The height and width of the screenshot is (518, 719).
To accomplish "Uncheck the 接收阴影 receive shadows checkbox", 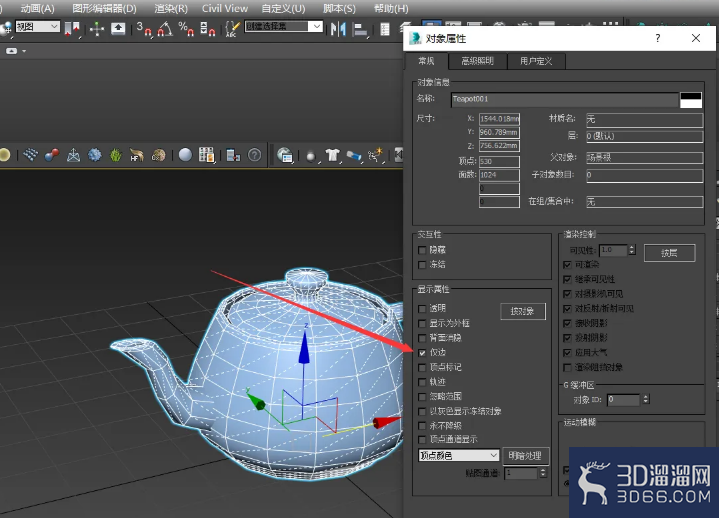I will 567,324.
